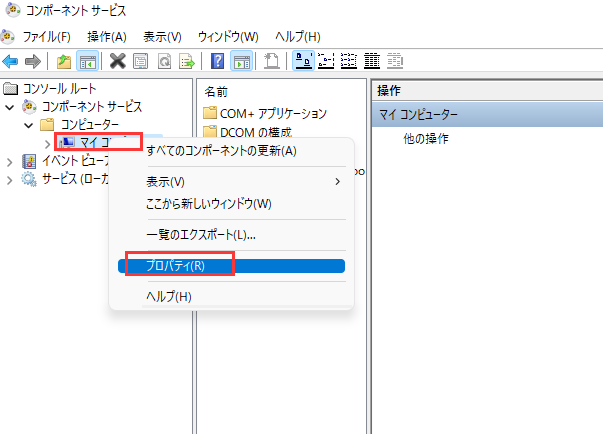Select COM+ アプリケーション in the list
Viewport: 603px width, 434px height.
[x=273, y=113]
